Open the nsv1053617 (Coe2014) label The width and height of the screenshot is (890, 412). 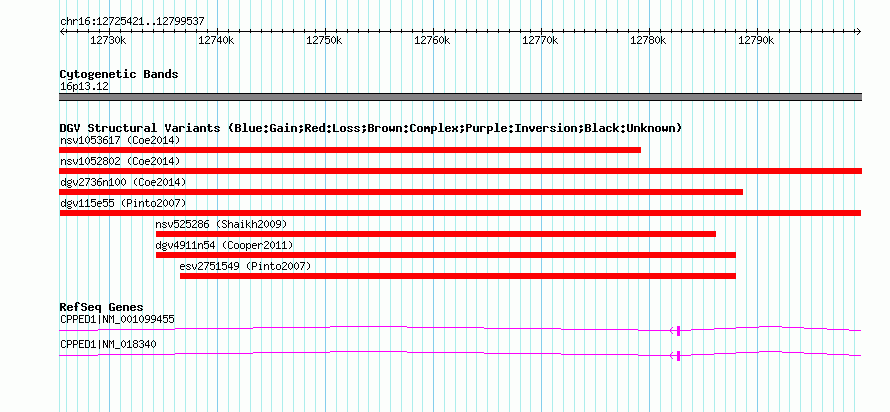coord(120,140)
